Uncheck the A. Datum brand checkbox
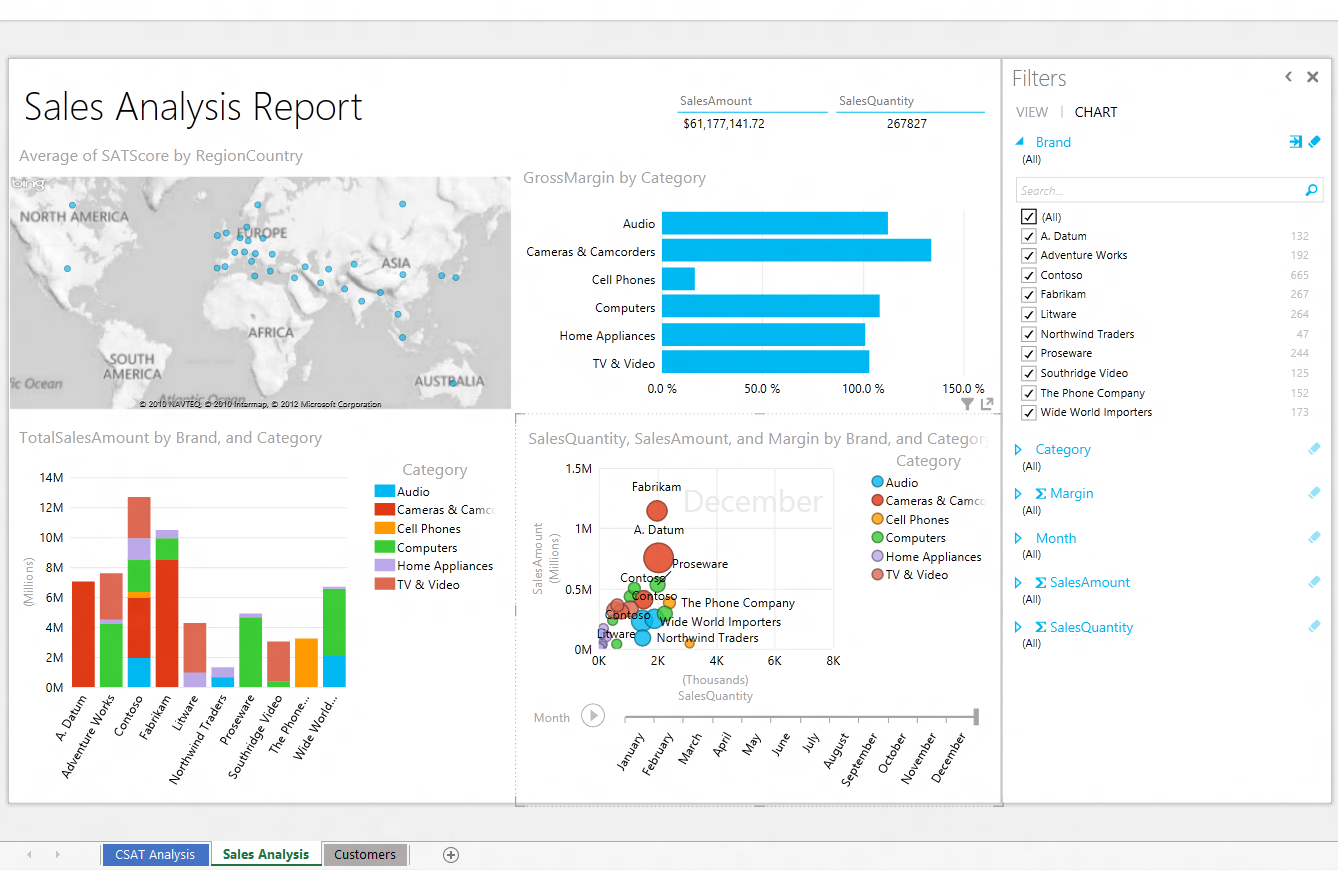This screenshot has width=1338, height=870. point(1028,236)
